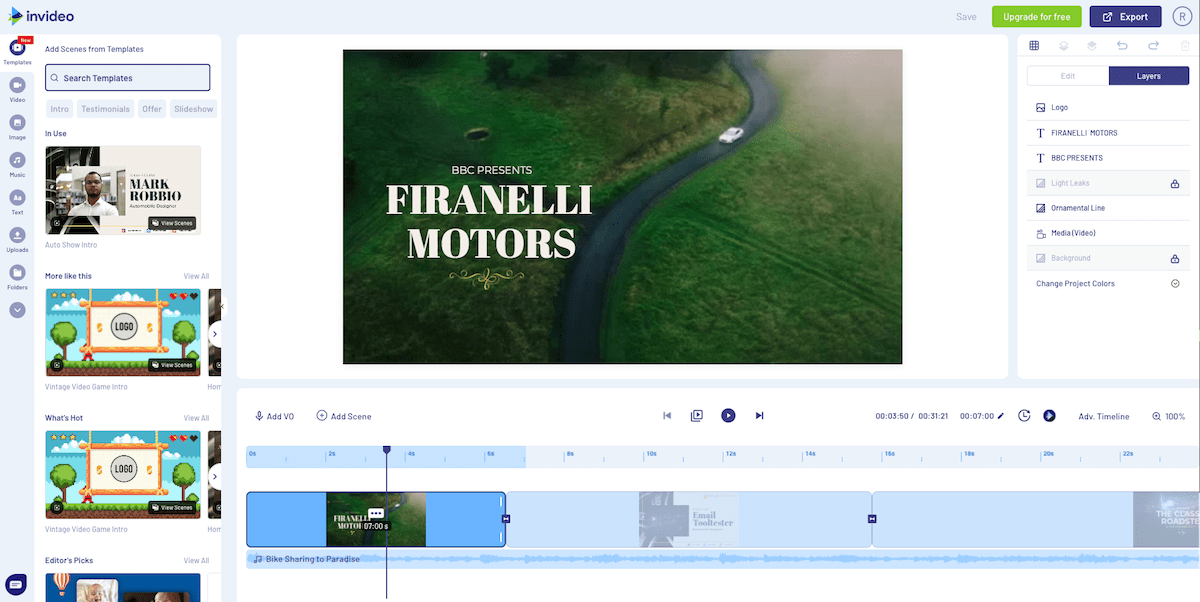Image resolution: width=1200 pixels, height=602 pixels.
Task: Expand more sidebar options chevron
Action: [x=17, y=310]
